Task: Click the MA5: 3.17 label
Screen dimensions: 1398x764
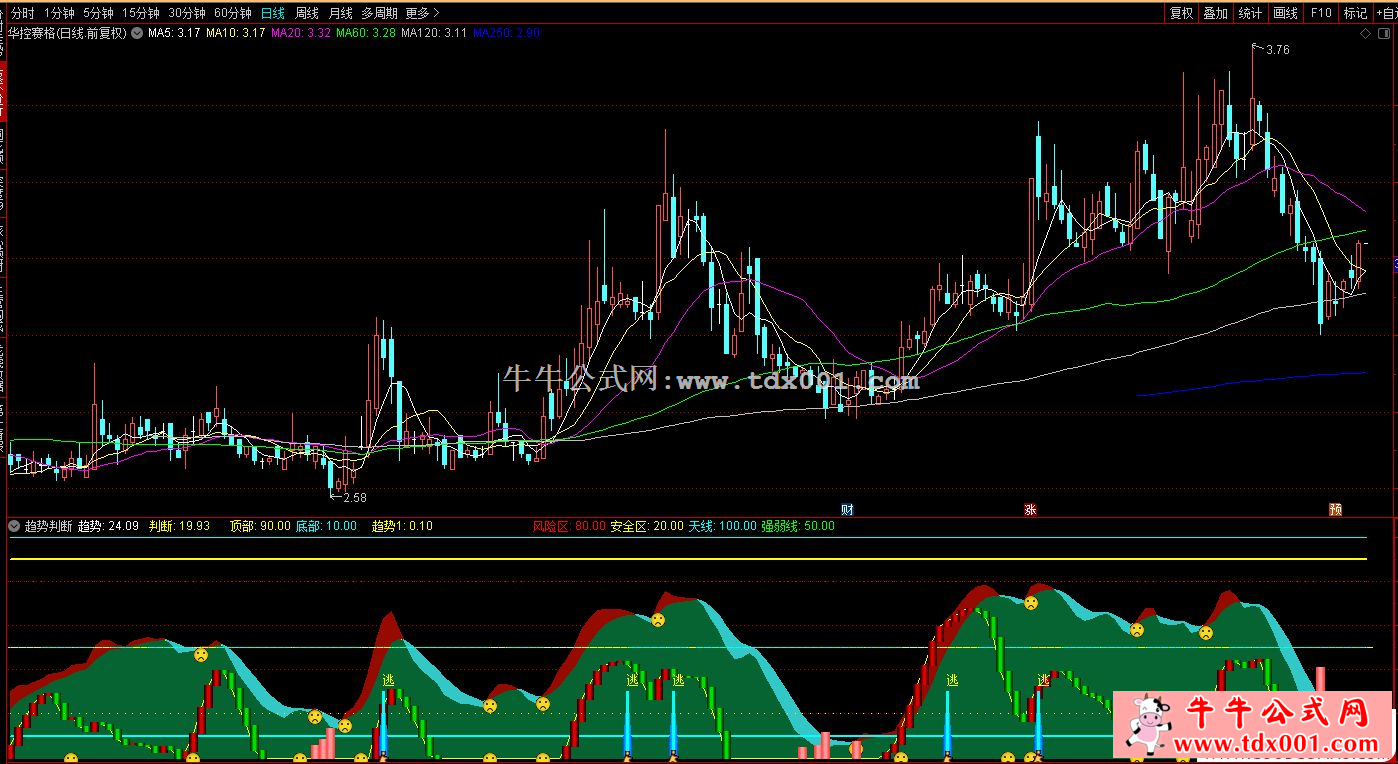Action: 174,33
